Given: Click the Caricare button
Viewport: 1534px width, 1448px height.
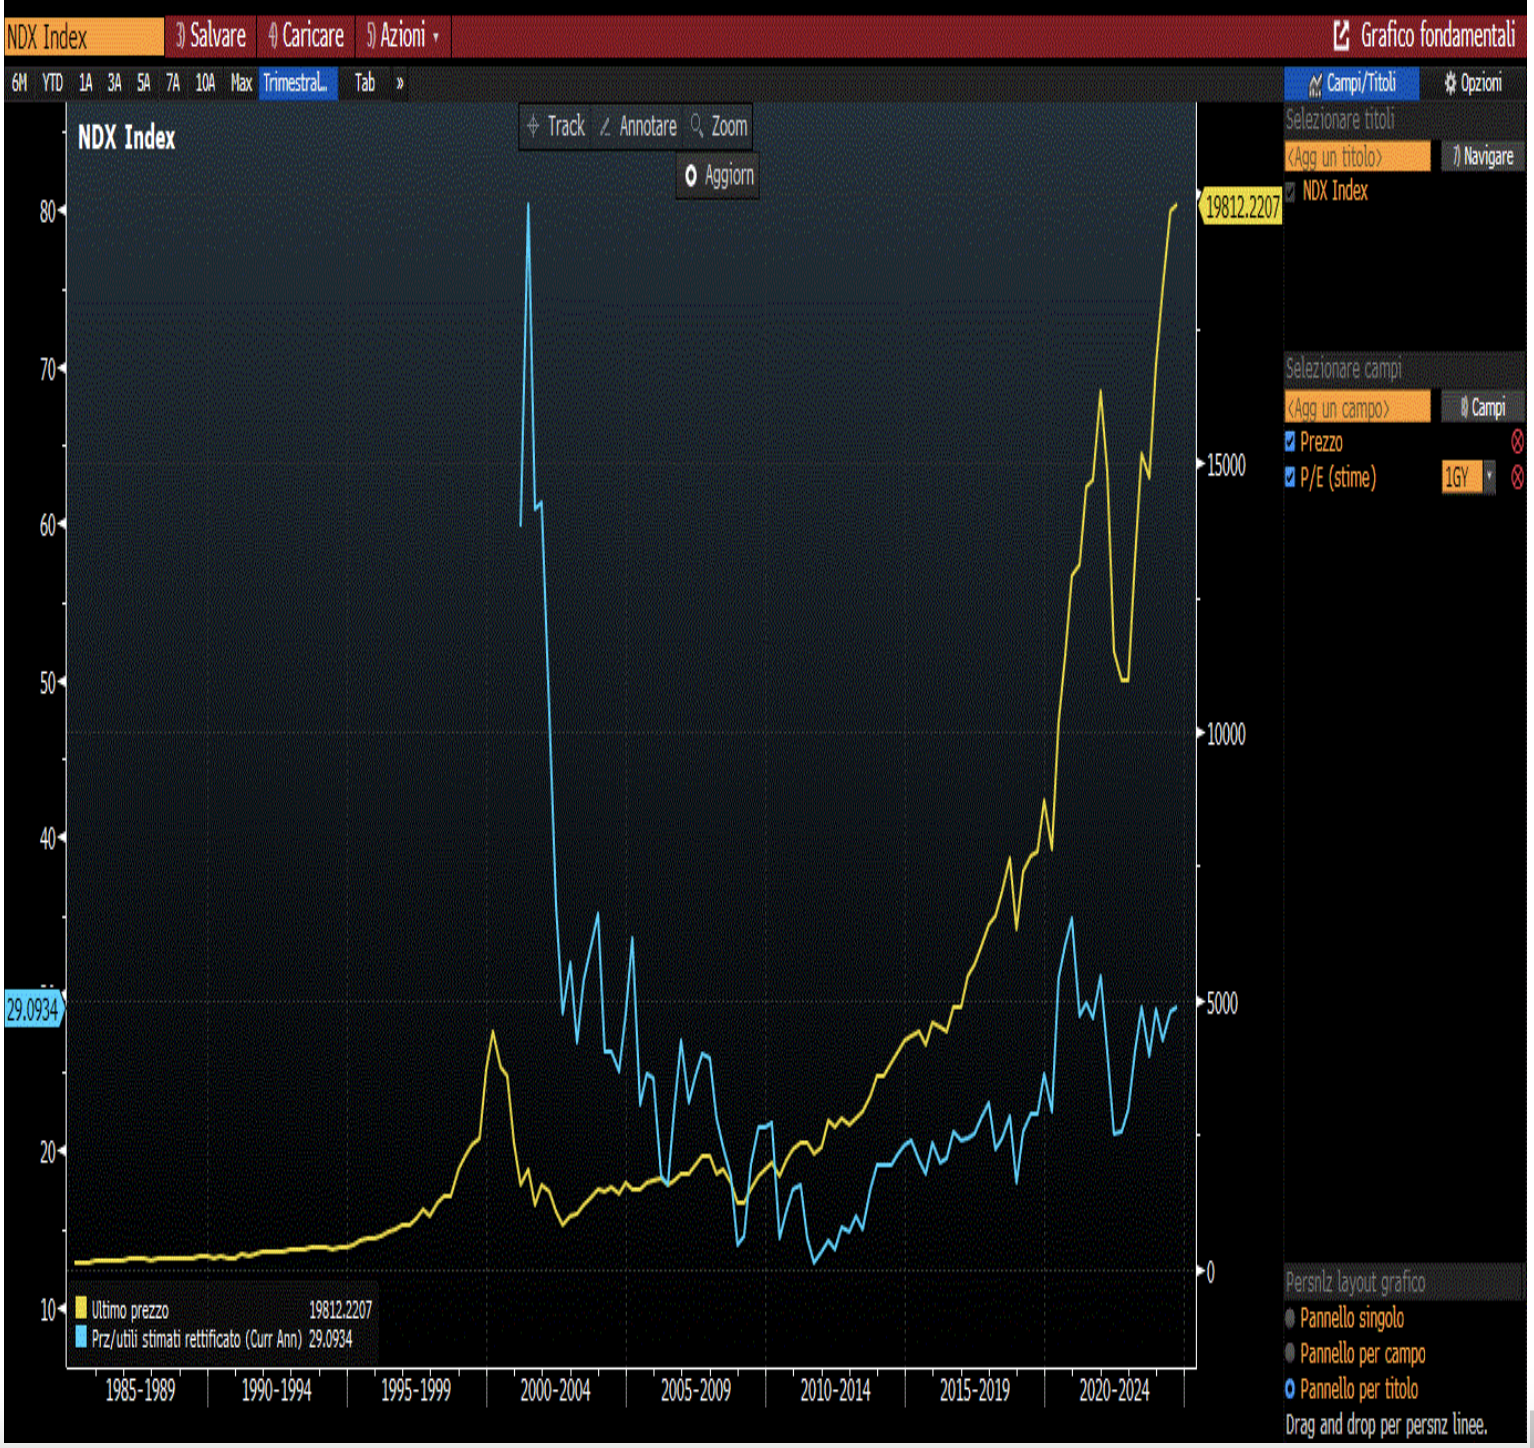Looking at the screenshot, I should (306, 36).
